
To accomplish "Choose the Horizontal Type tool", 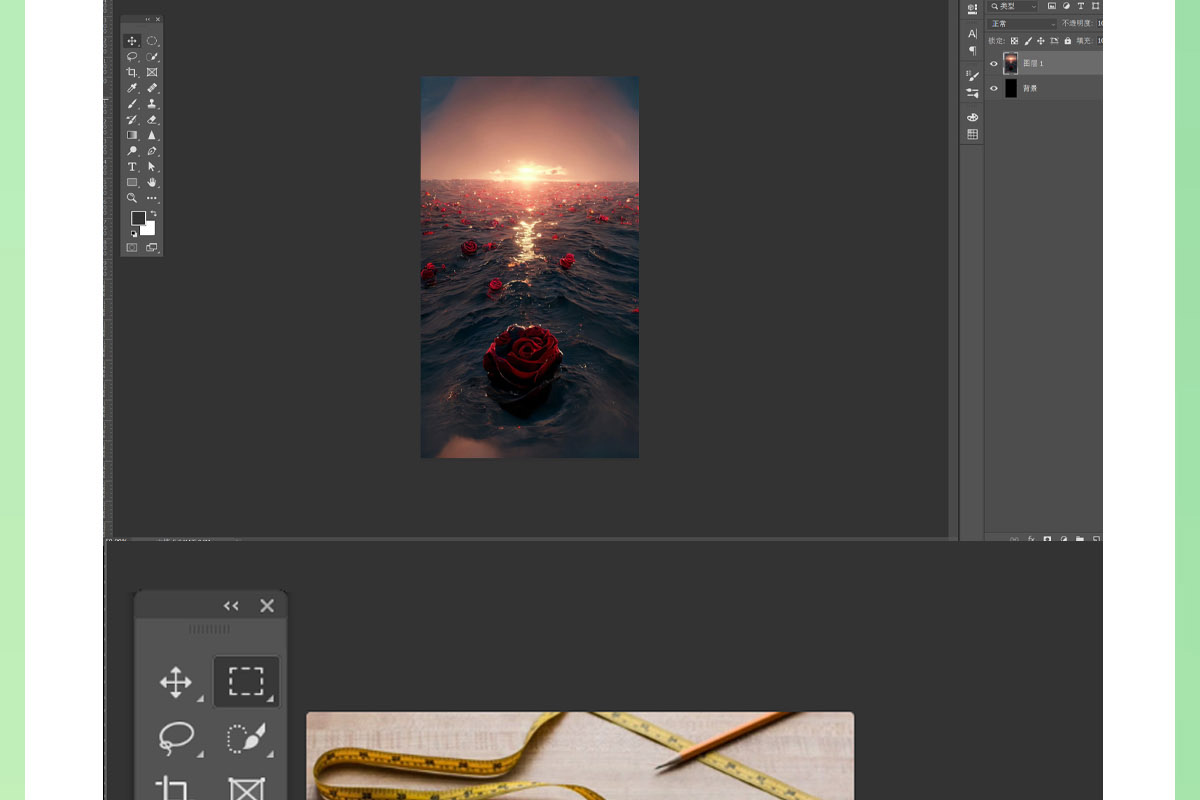I will (x=131, y=166).
